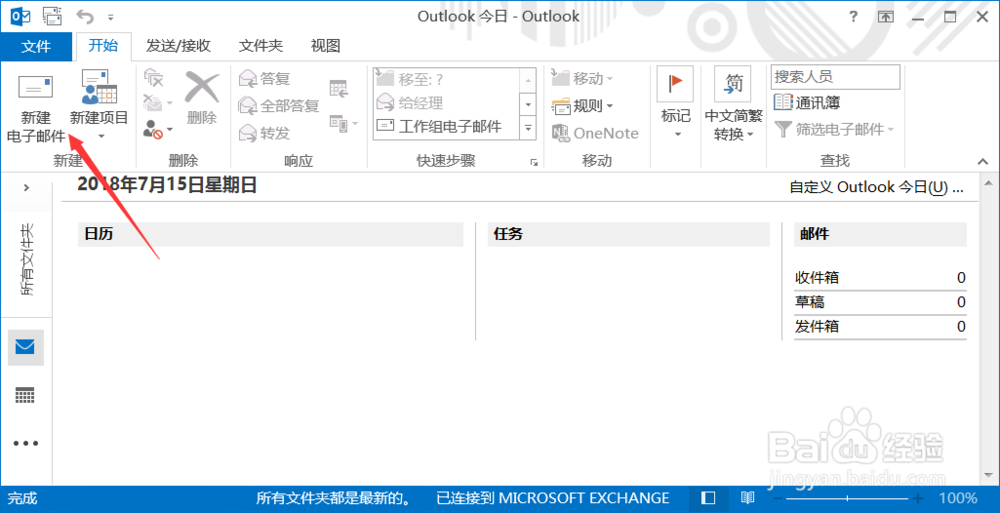Open Filter Email (筛选电子邮件) dropdown
The height and width of the screenshot is (513, 1000).
(834, 130)
